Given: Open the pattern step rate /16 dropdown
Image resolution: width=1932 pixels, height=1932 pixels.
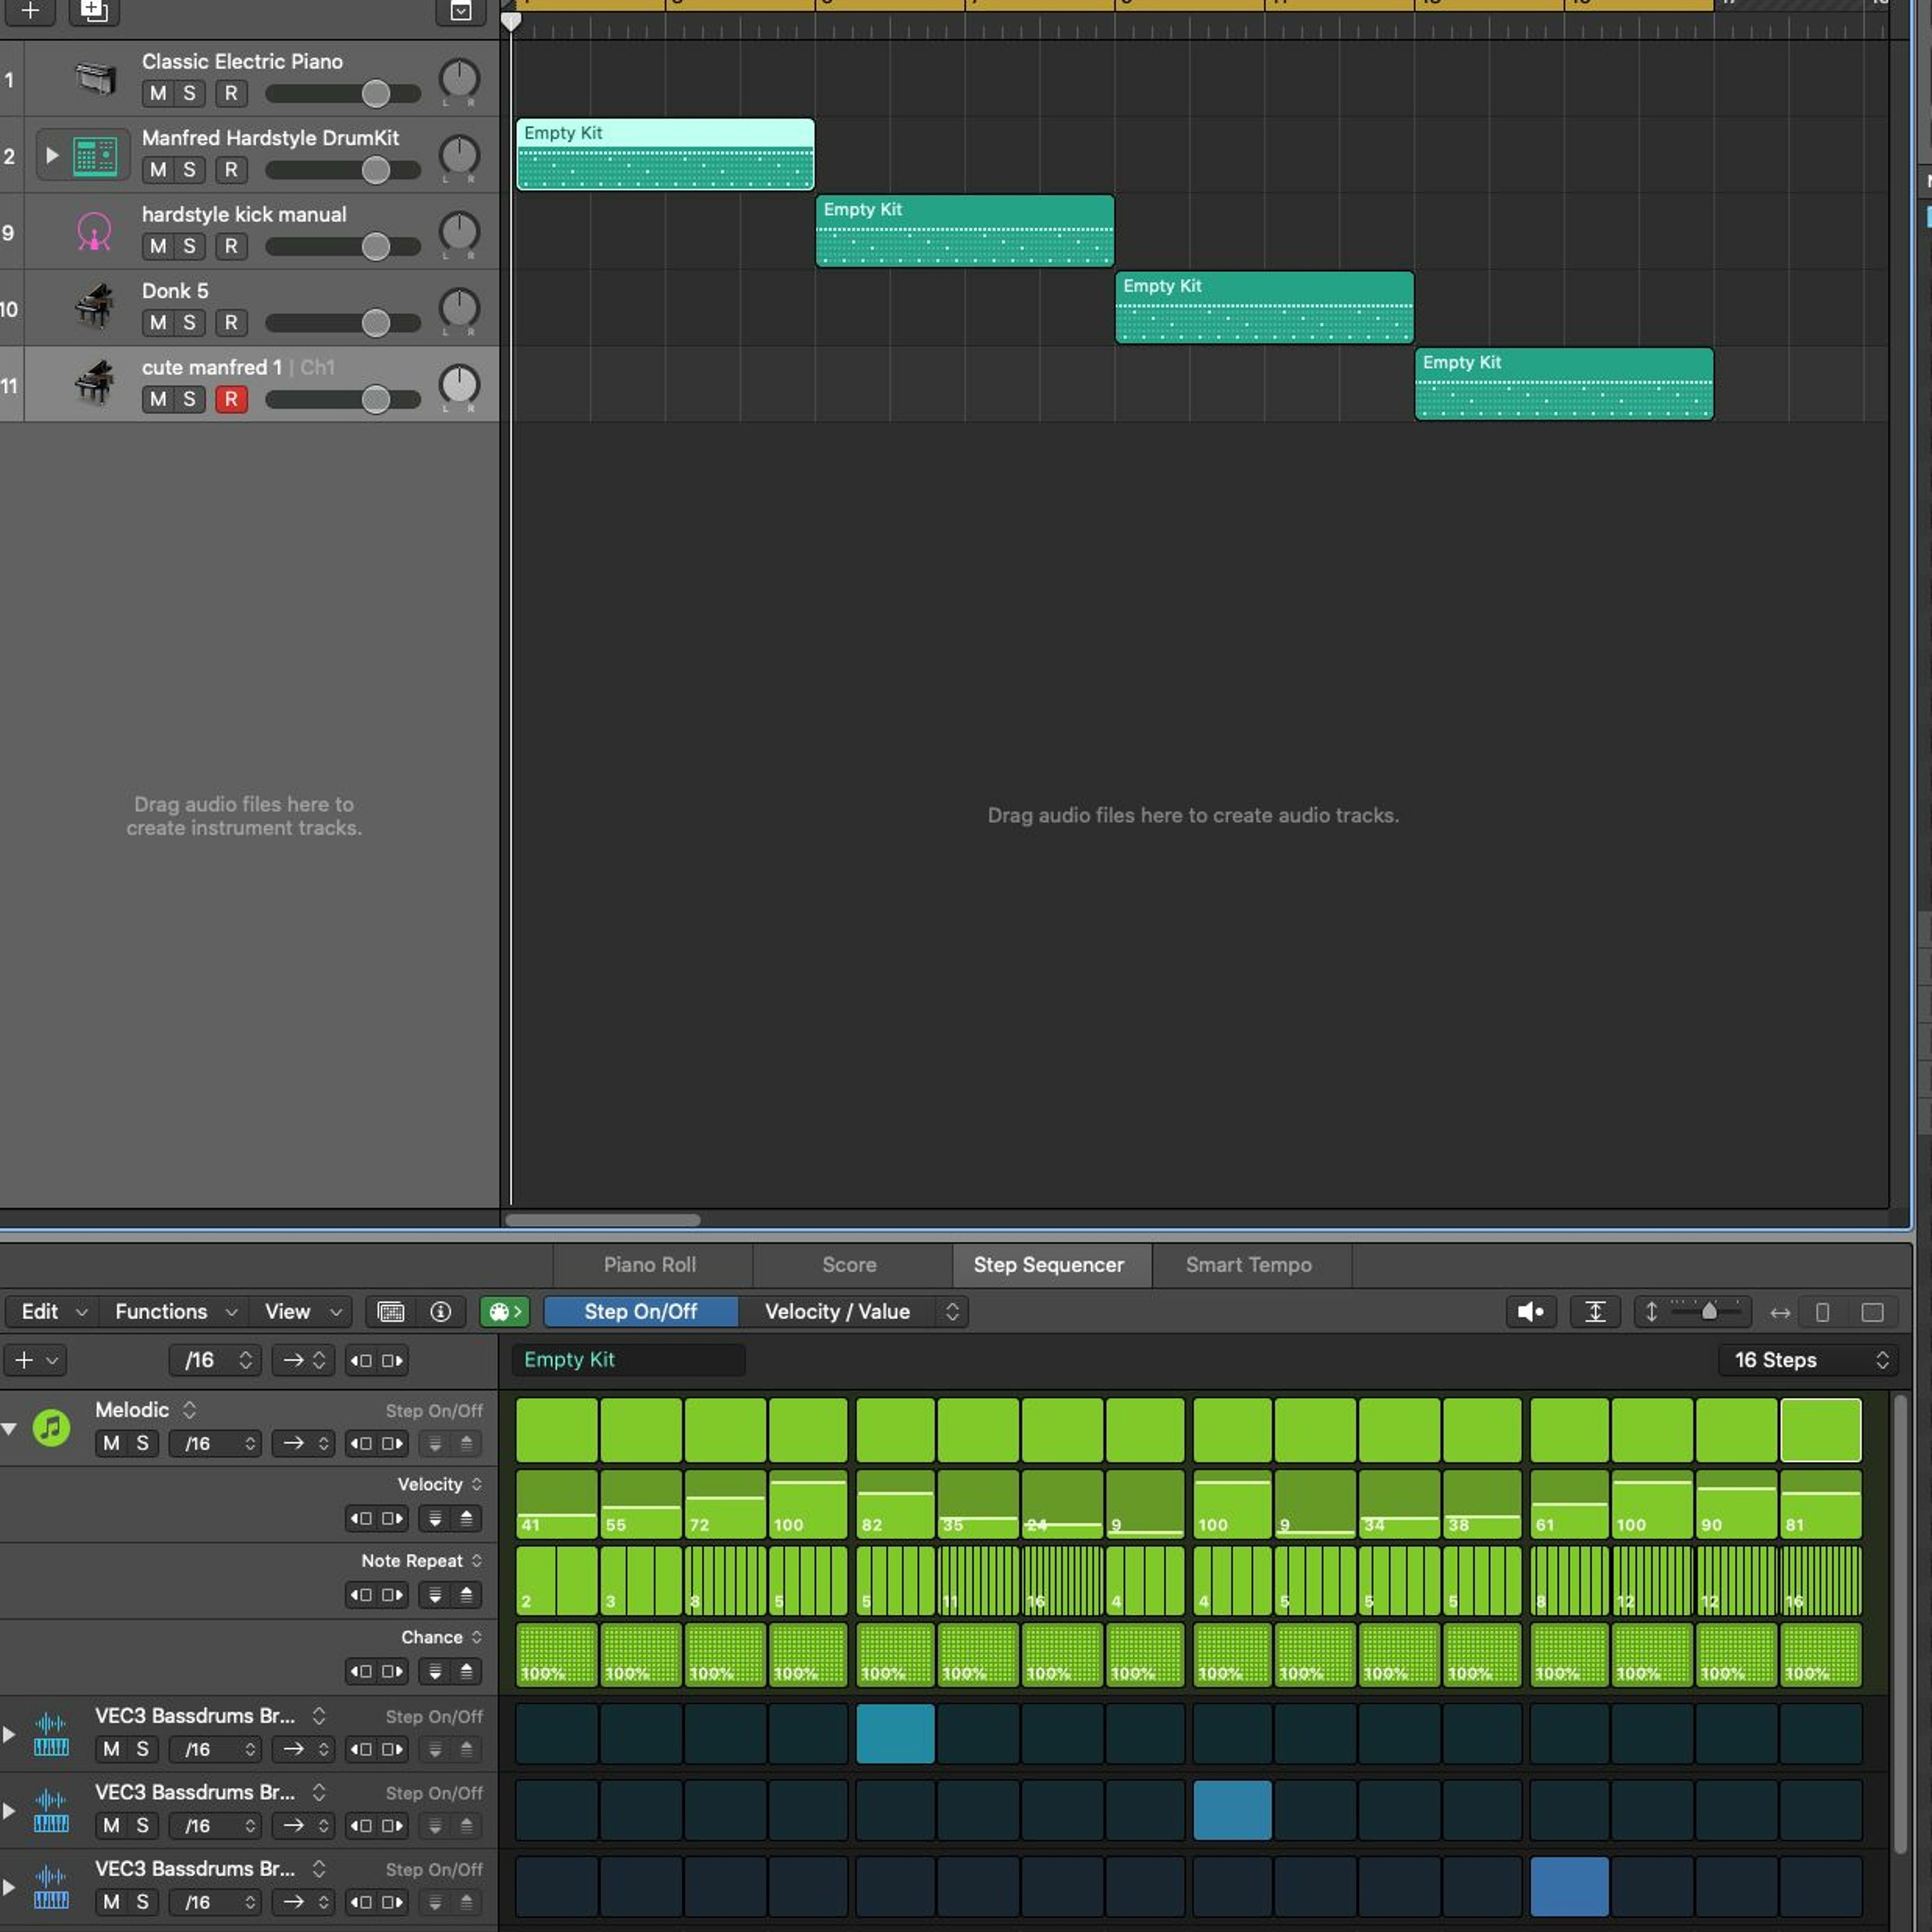Looking at the screenshot, I should pos(216,1360).
